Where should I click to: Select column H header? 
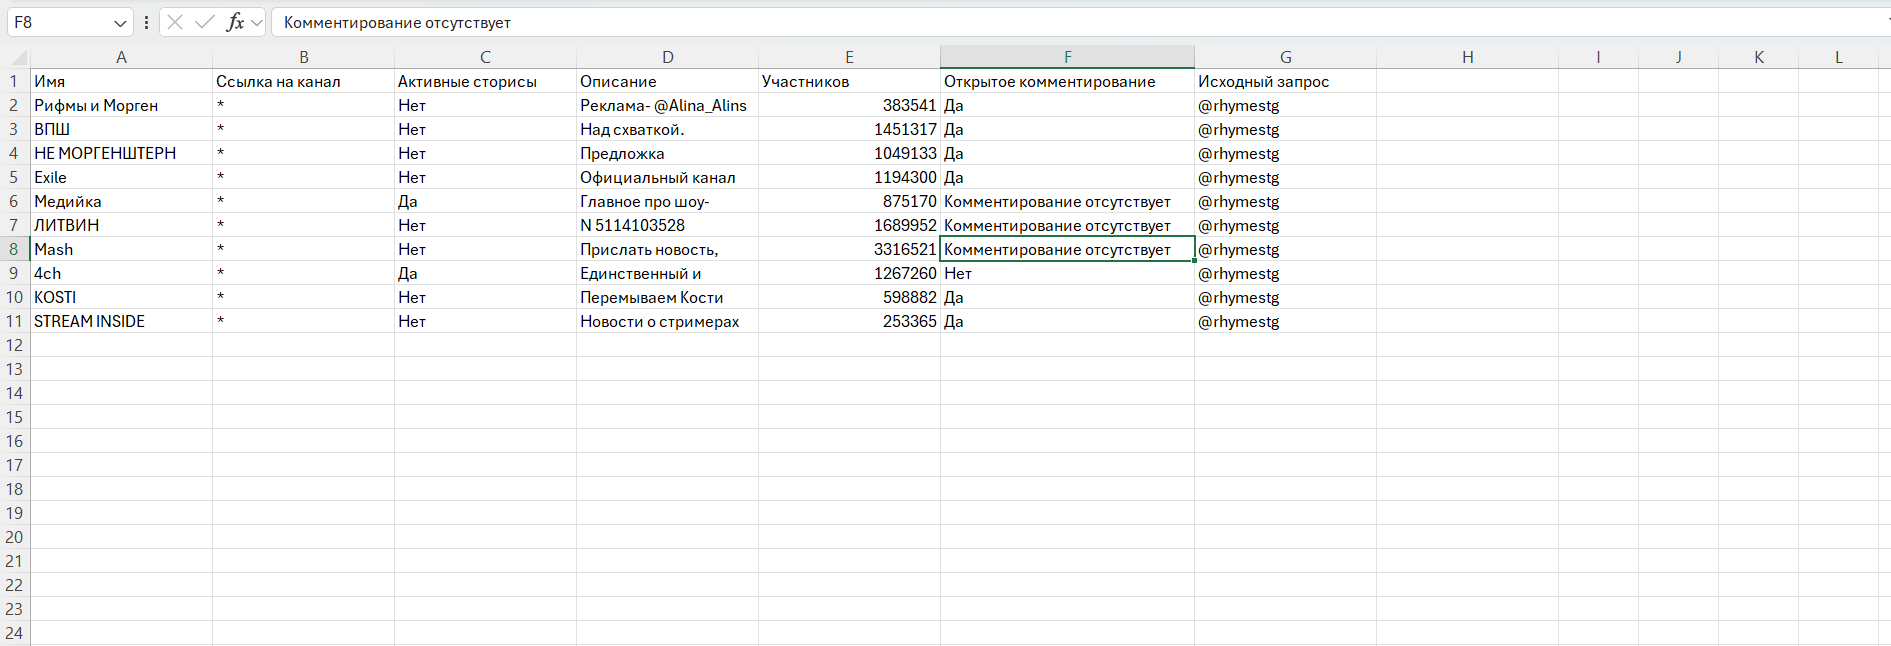[1467, 57]
